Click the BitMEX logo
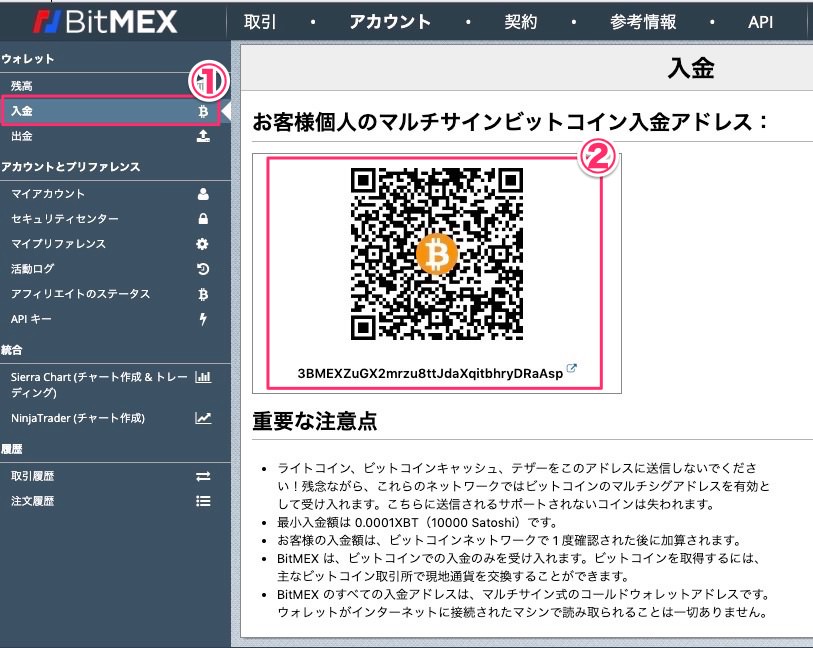813x648 pixels. click(105, 21)
